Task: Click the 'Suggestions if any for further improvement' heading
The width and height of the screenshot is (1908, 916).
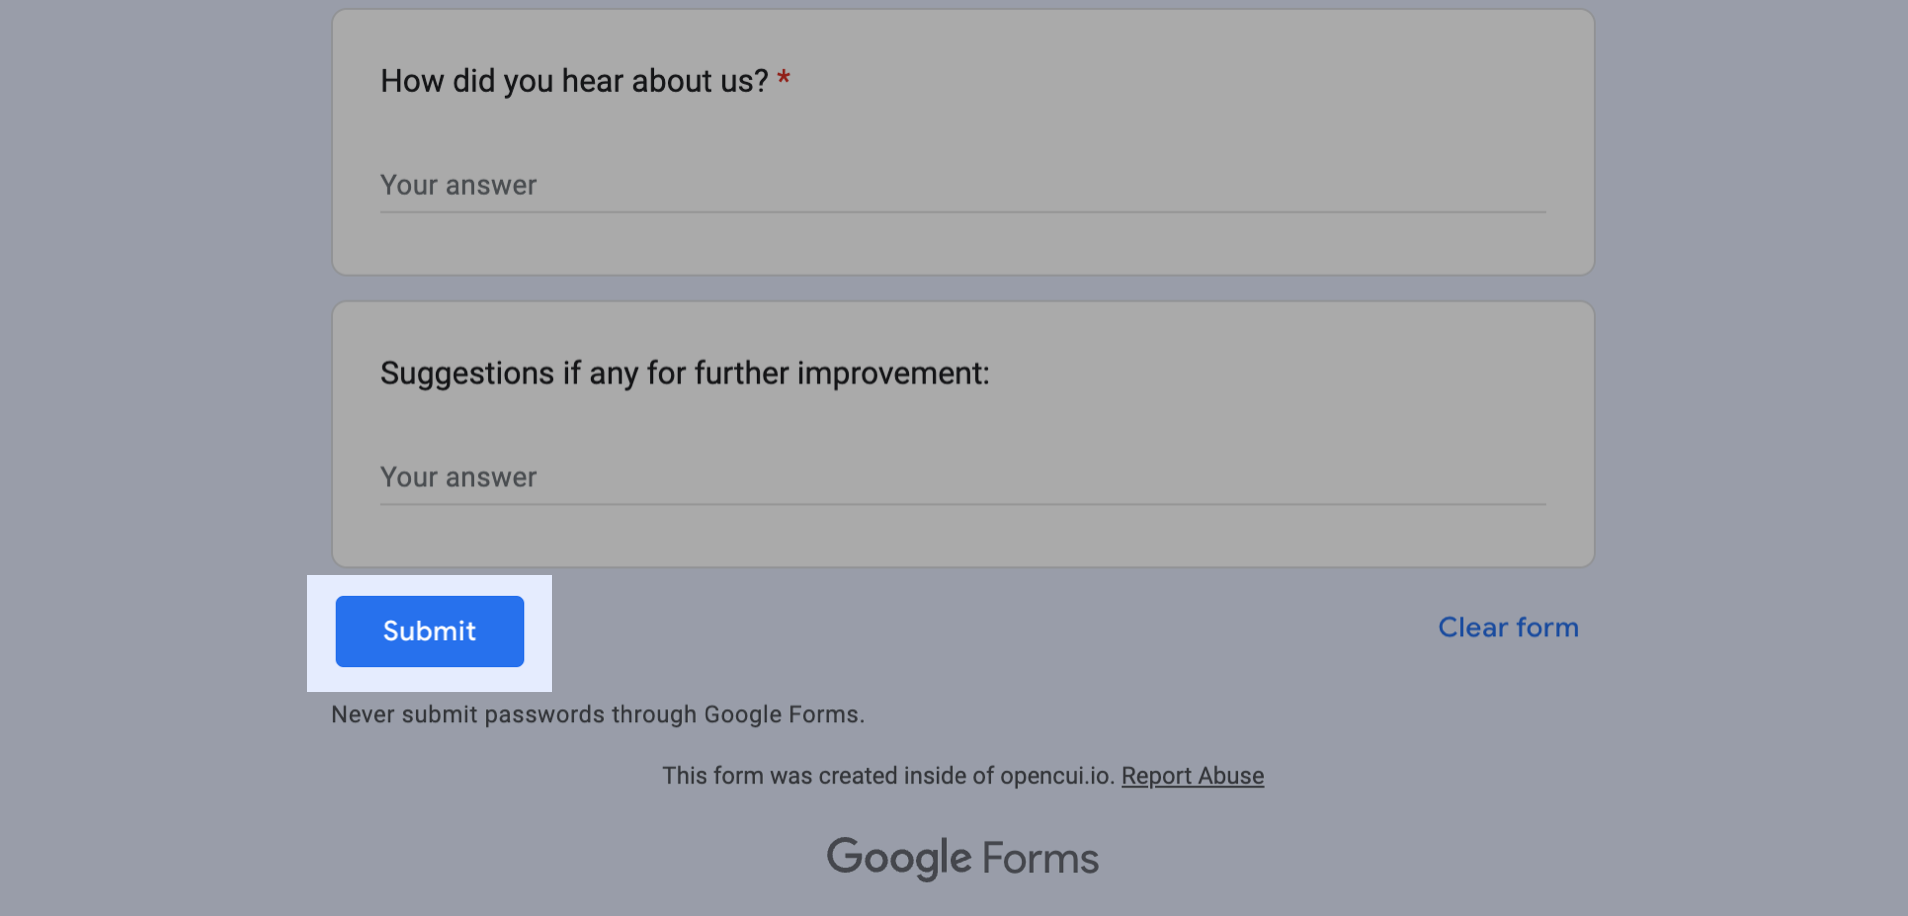Action: point(684,372)
